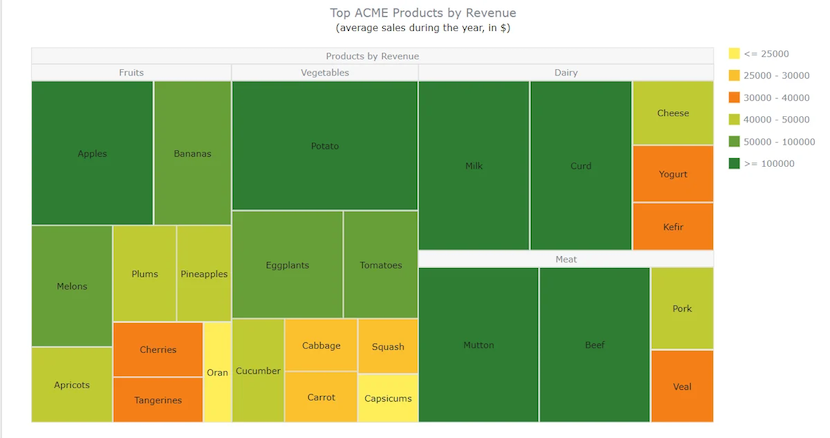Click the 40000 - 50000 legend color swatch
This screenshot has height=438, width=830.
point(734,120)
